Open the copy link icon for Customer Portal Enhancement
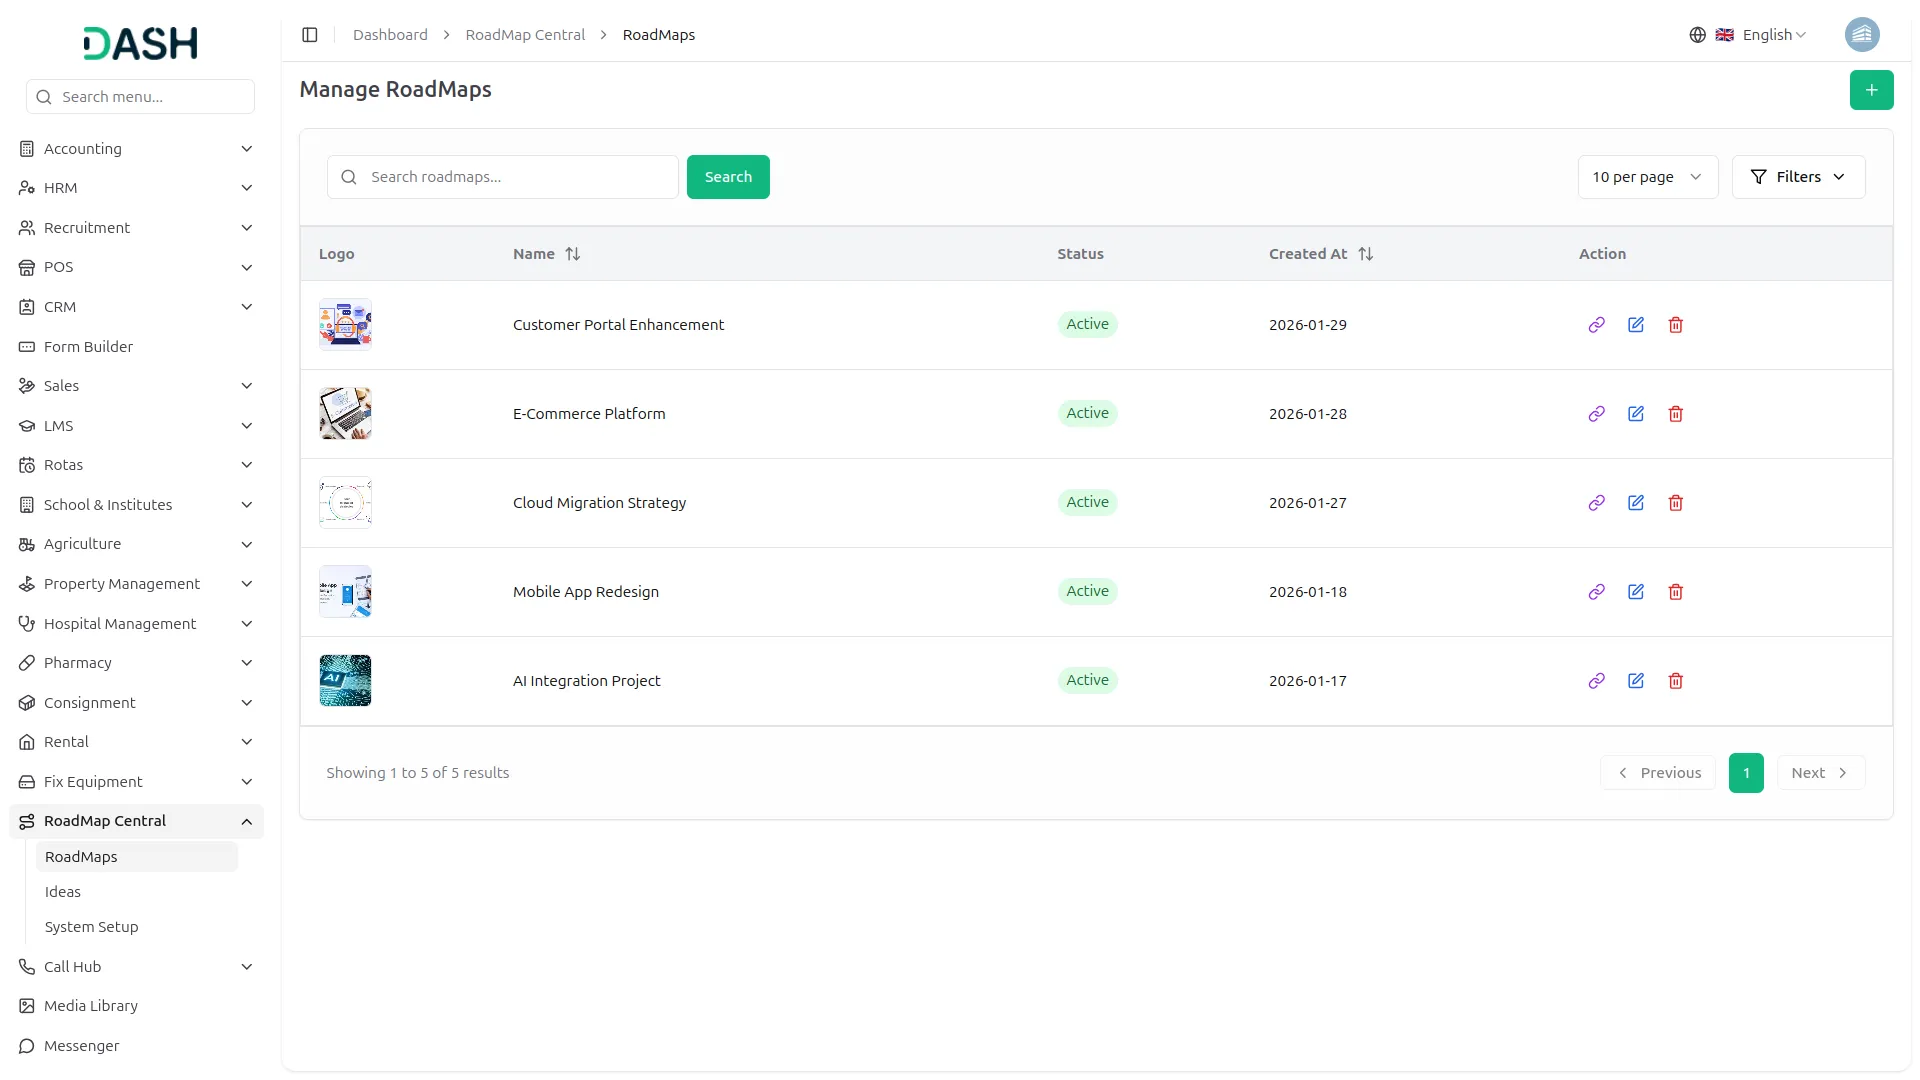This screenshot has height=1080, width=1920. point(1596,325)
